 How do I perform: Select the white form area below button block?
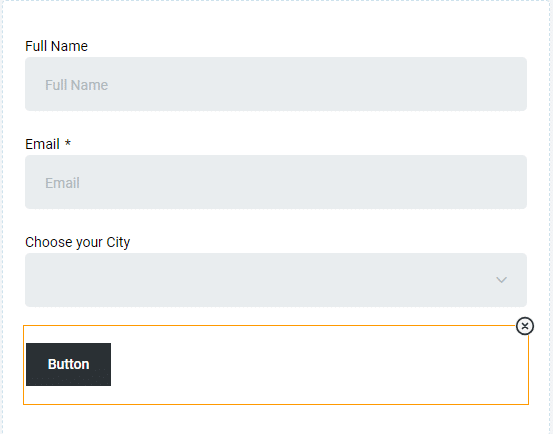(276, 420)
